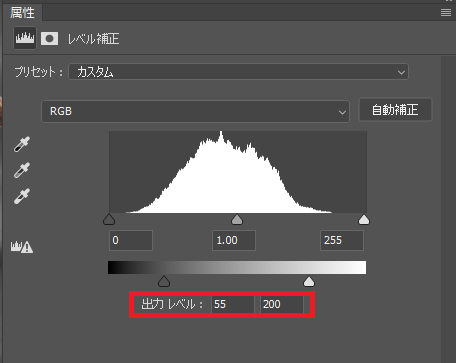456x363 pixels.
Task: Pick the gray point eyedropper
Action: tap(22, 170)
